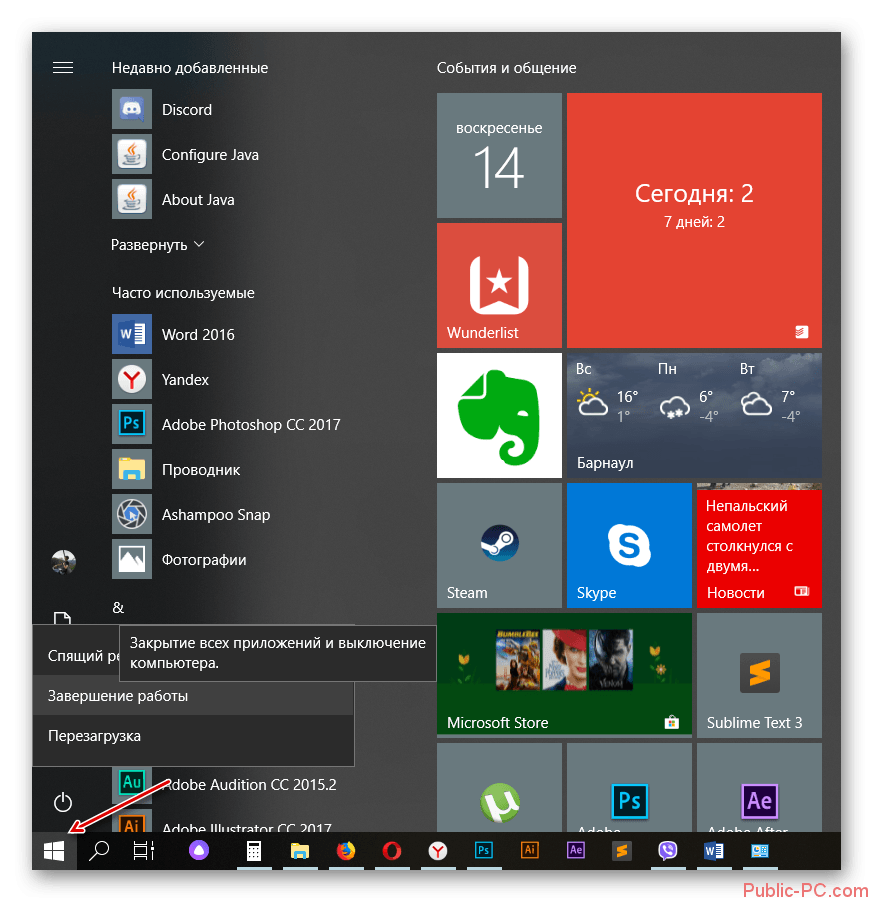Launch the uTorrent tile
Viewport: 873px width, 902px height.
499,800
